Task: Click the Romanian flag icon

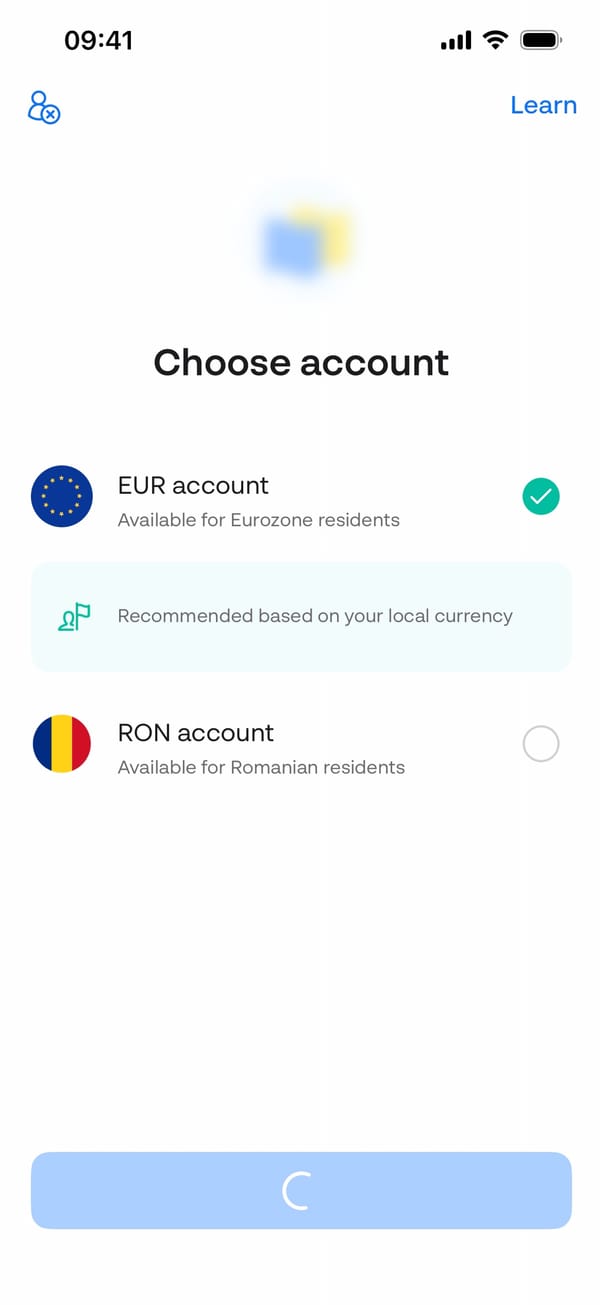Action: [62, 744]
